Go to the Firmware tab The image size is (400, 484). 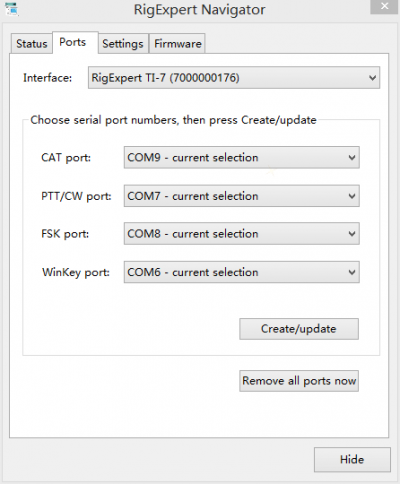177,44
